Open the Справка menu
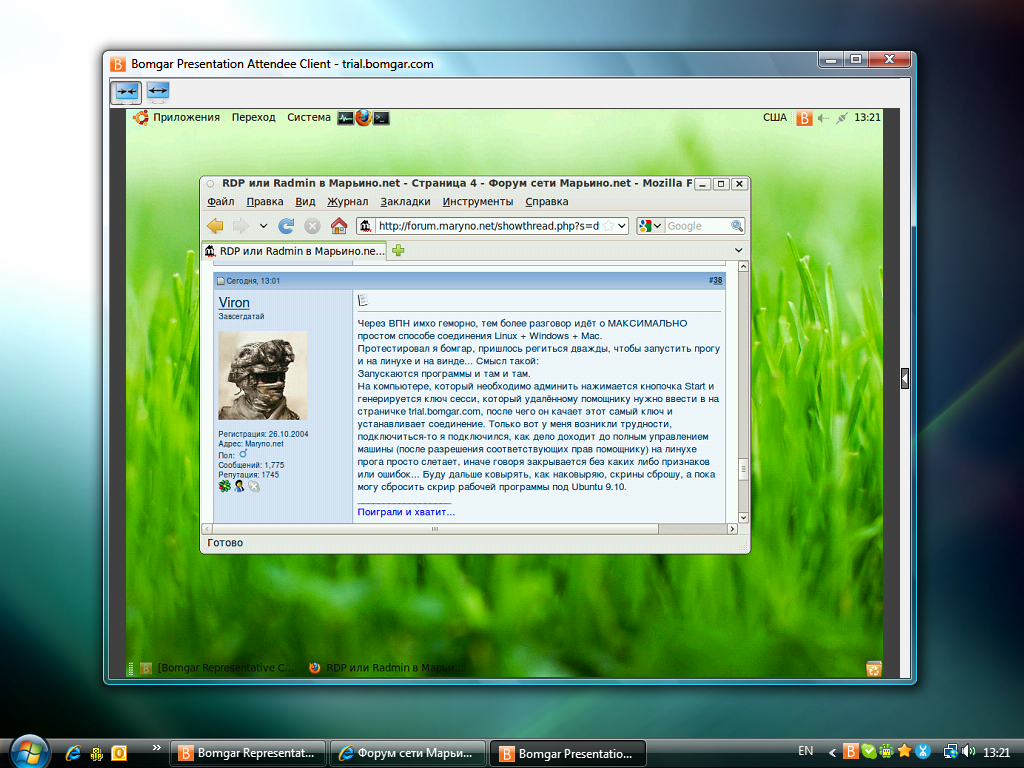The width and height of the screenshot is (1024, 768). (x=547, y=202)
